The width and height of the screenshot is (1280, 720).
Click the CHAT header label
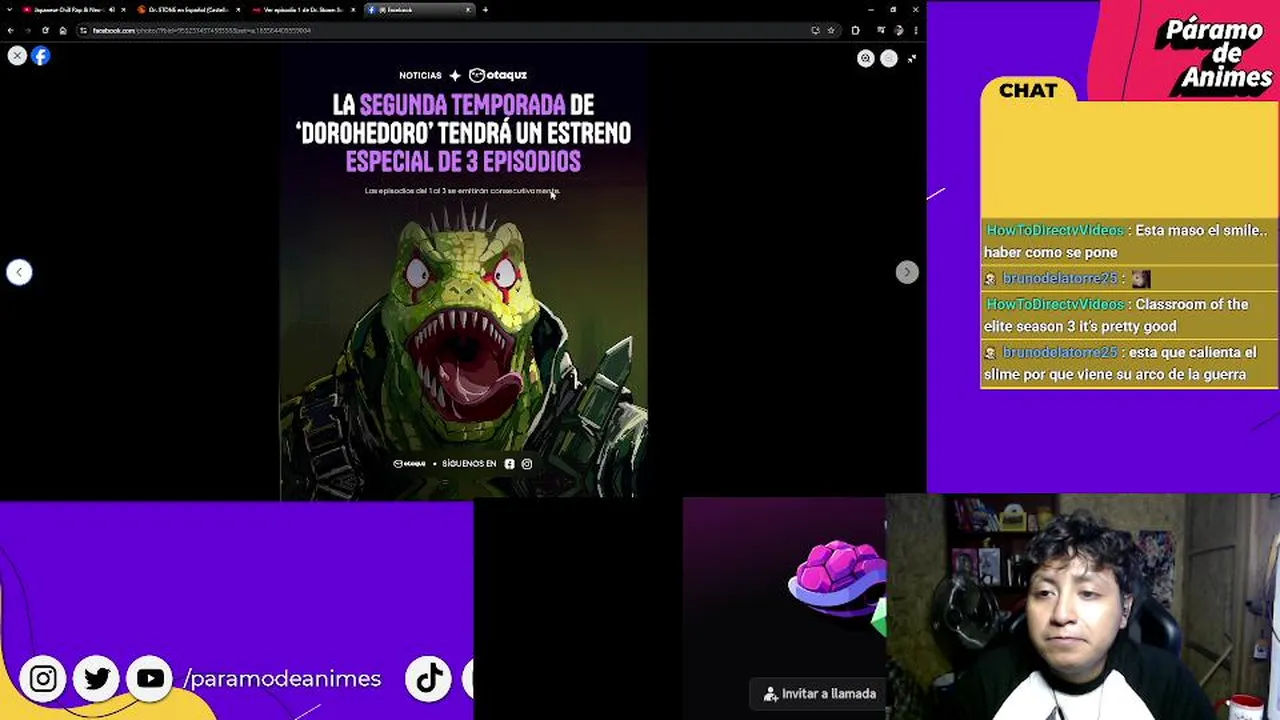point(1028,91)
